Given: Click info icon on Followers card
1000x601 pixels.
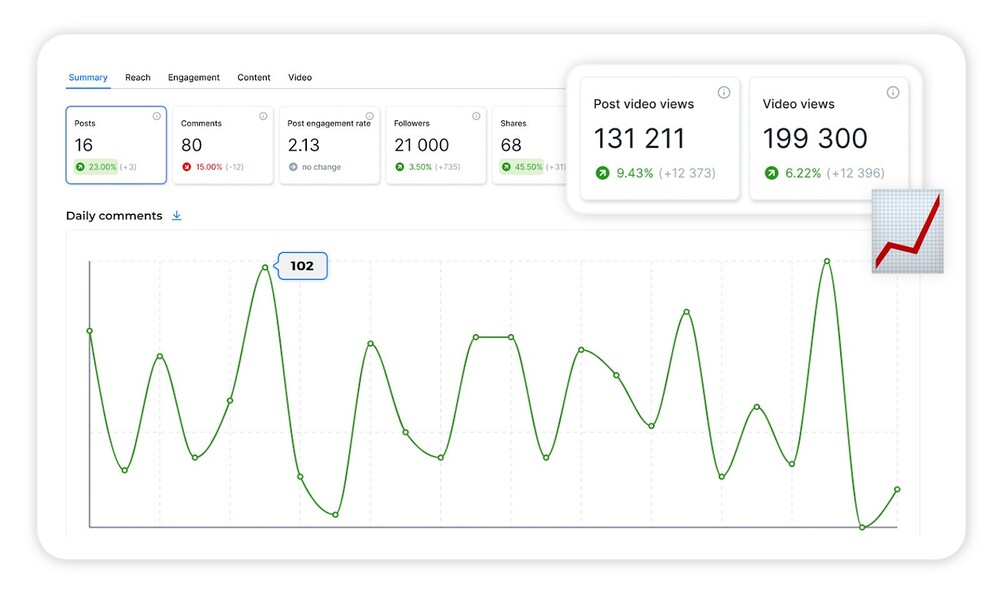Looking at the screenshot, I should [x=476, y=116].
